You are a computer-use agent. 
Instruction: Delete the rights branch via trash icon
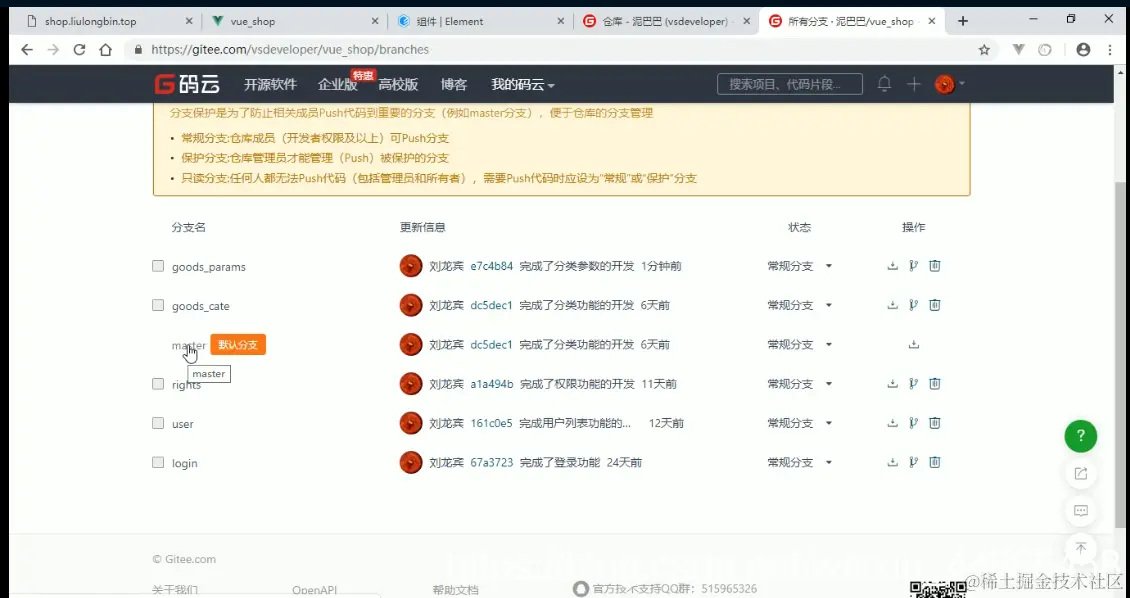point(934,383)
